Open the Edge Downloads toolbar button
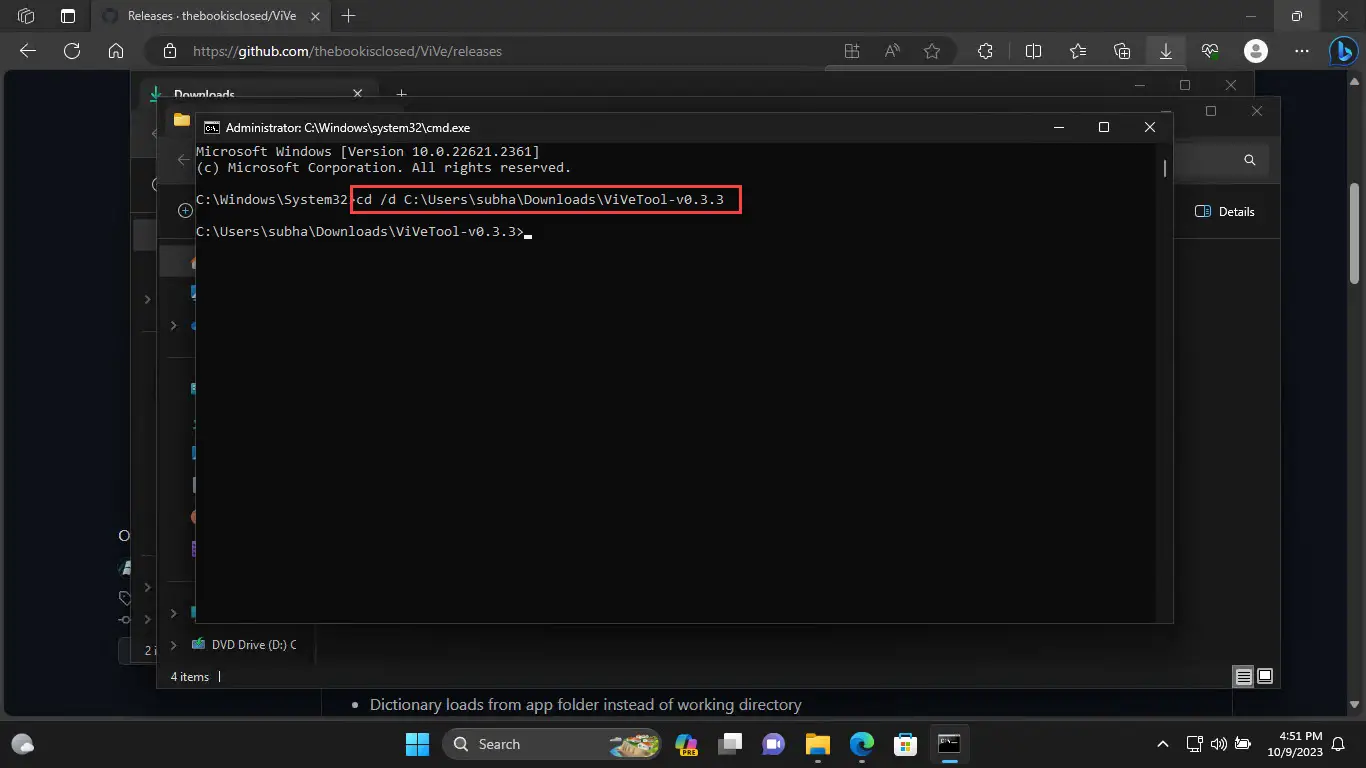Viewport: 1366px width, 768px height. 1166,51
